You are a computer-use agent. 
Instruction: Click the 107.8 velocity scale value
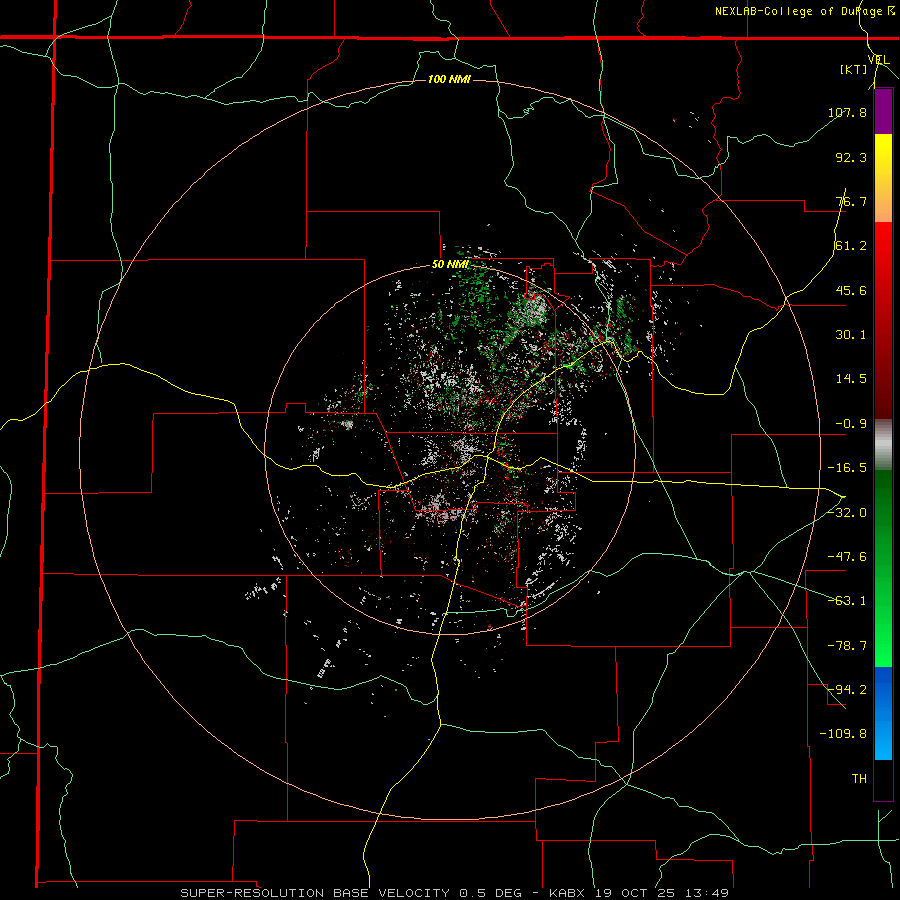(847, 112)
